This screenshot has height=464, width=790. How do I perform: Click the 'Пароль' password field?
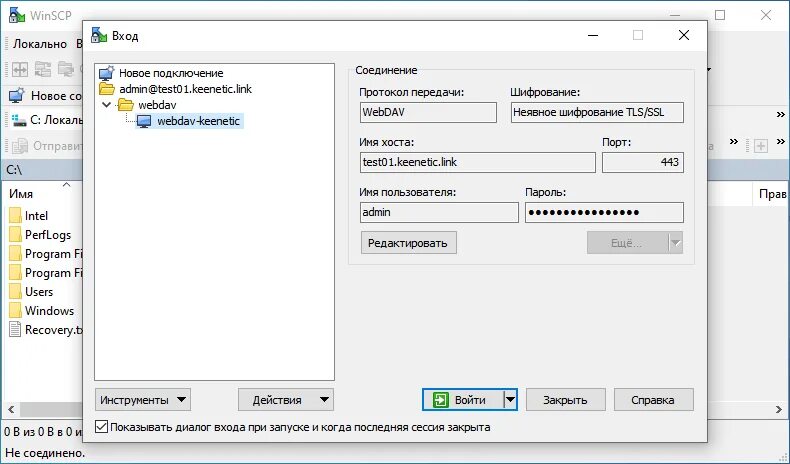pos(604,212)
